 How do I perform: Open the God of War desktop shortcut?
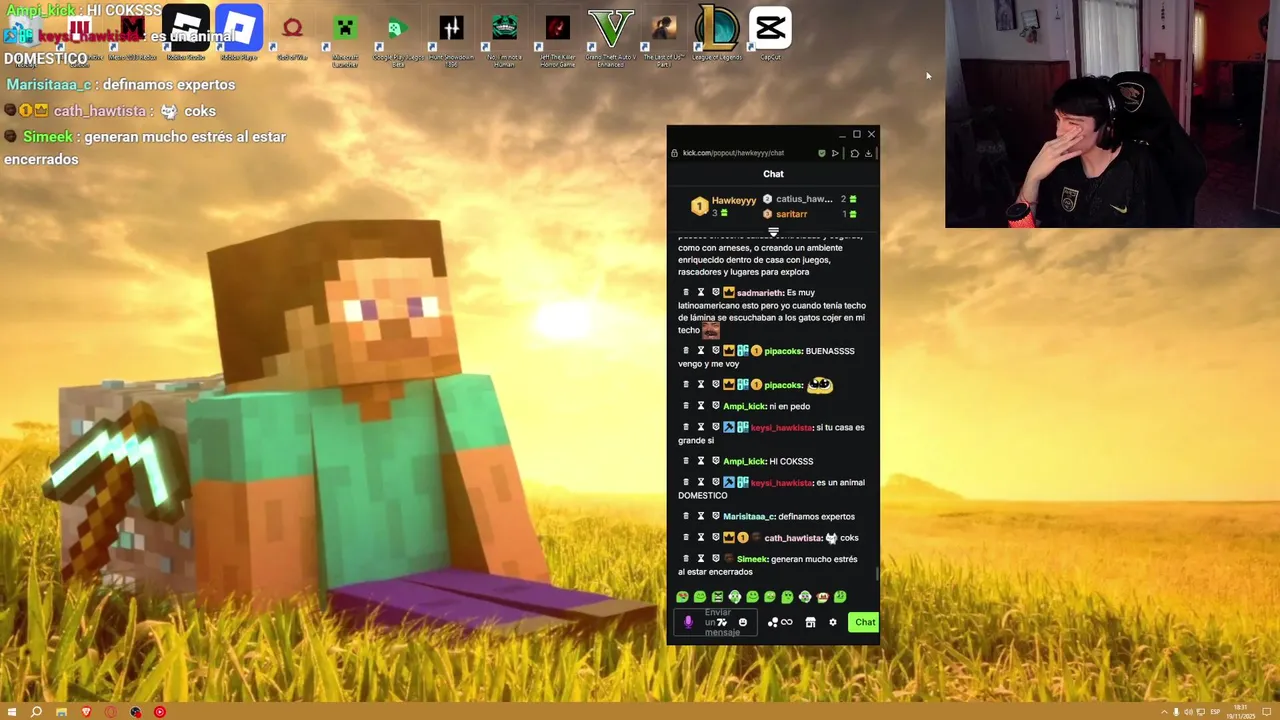tap(292, 33)
